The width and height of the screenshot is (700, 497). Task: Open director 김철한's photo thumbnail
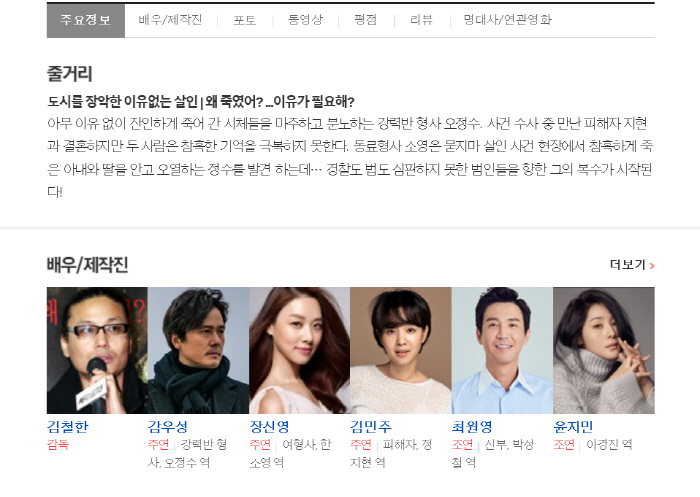(x=97, y=350)
